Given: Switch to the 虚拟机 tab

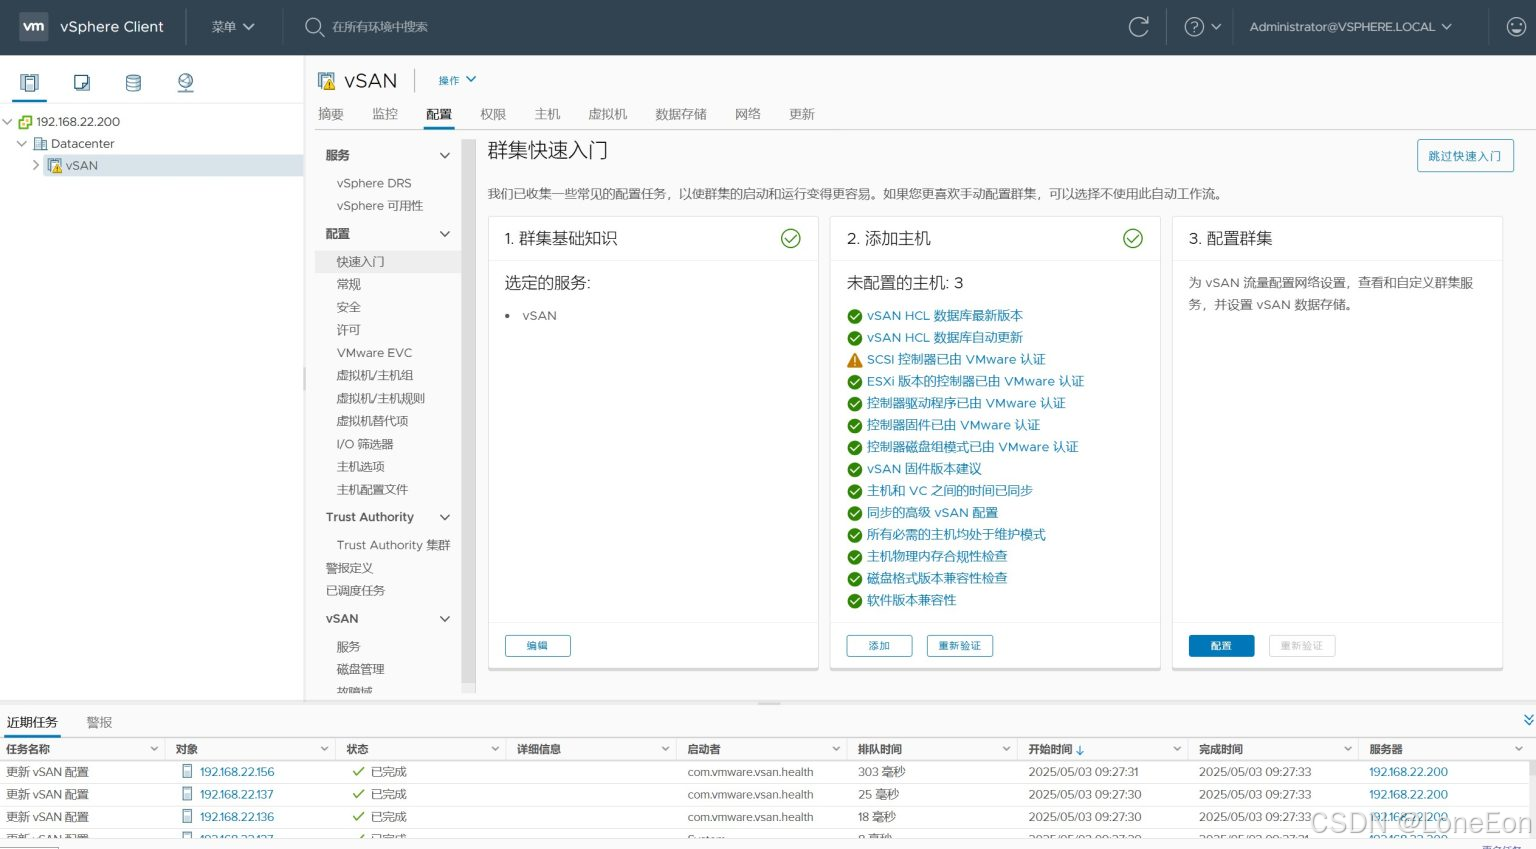Looking at the screenshot, I should coord(608,114).
